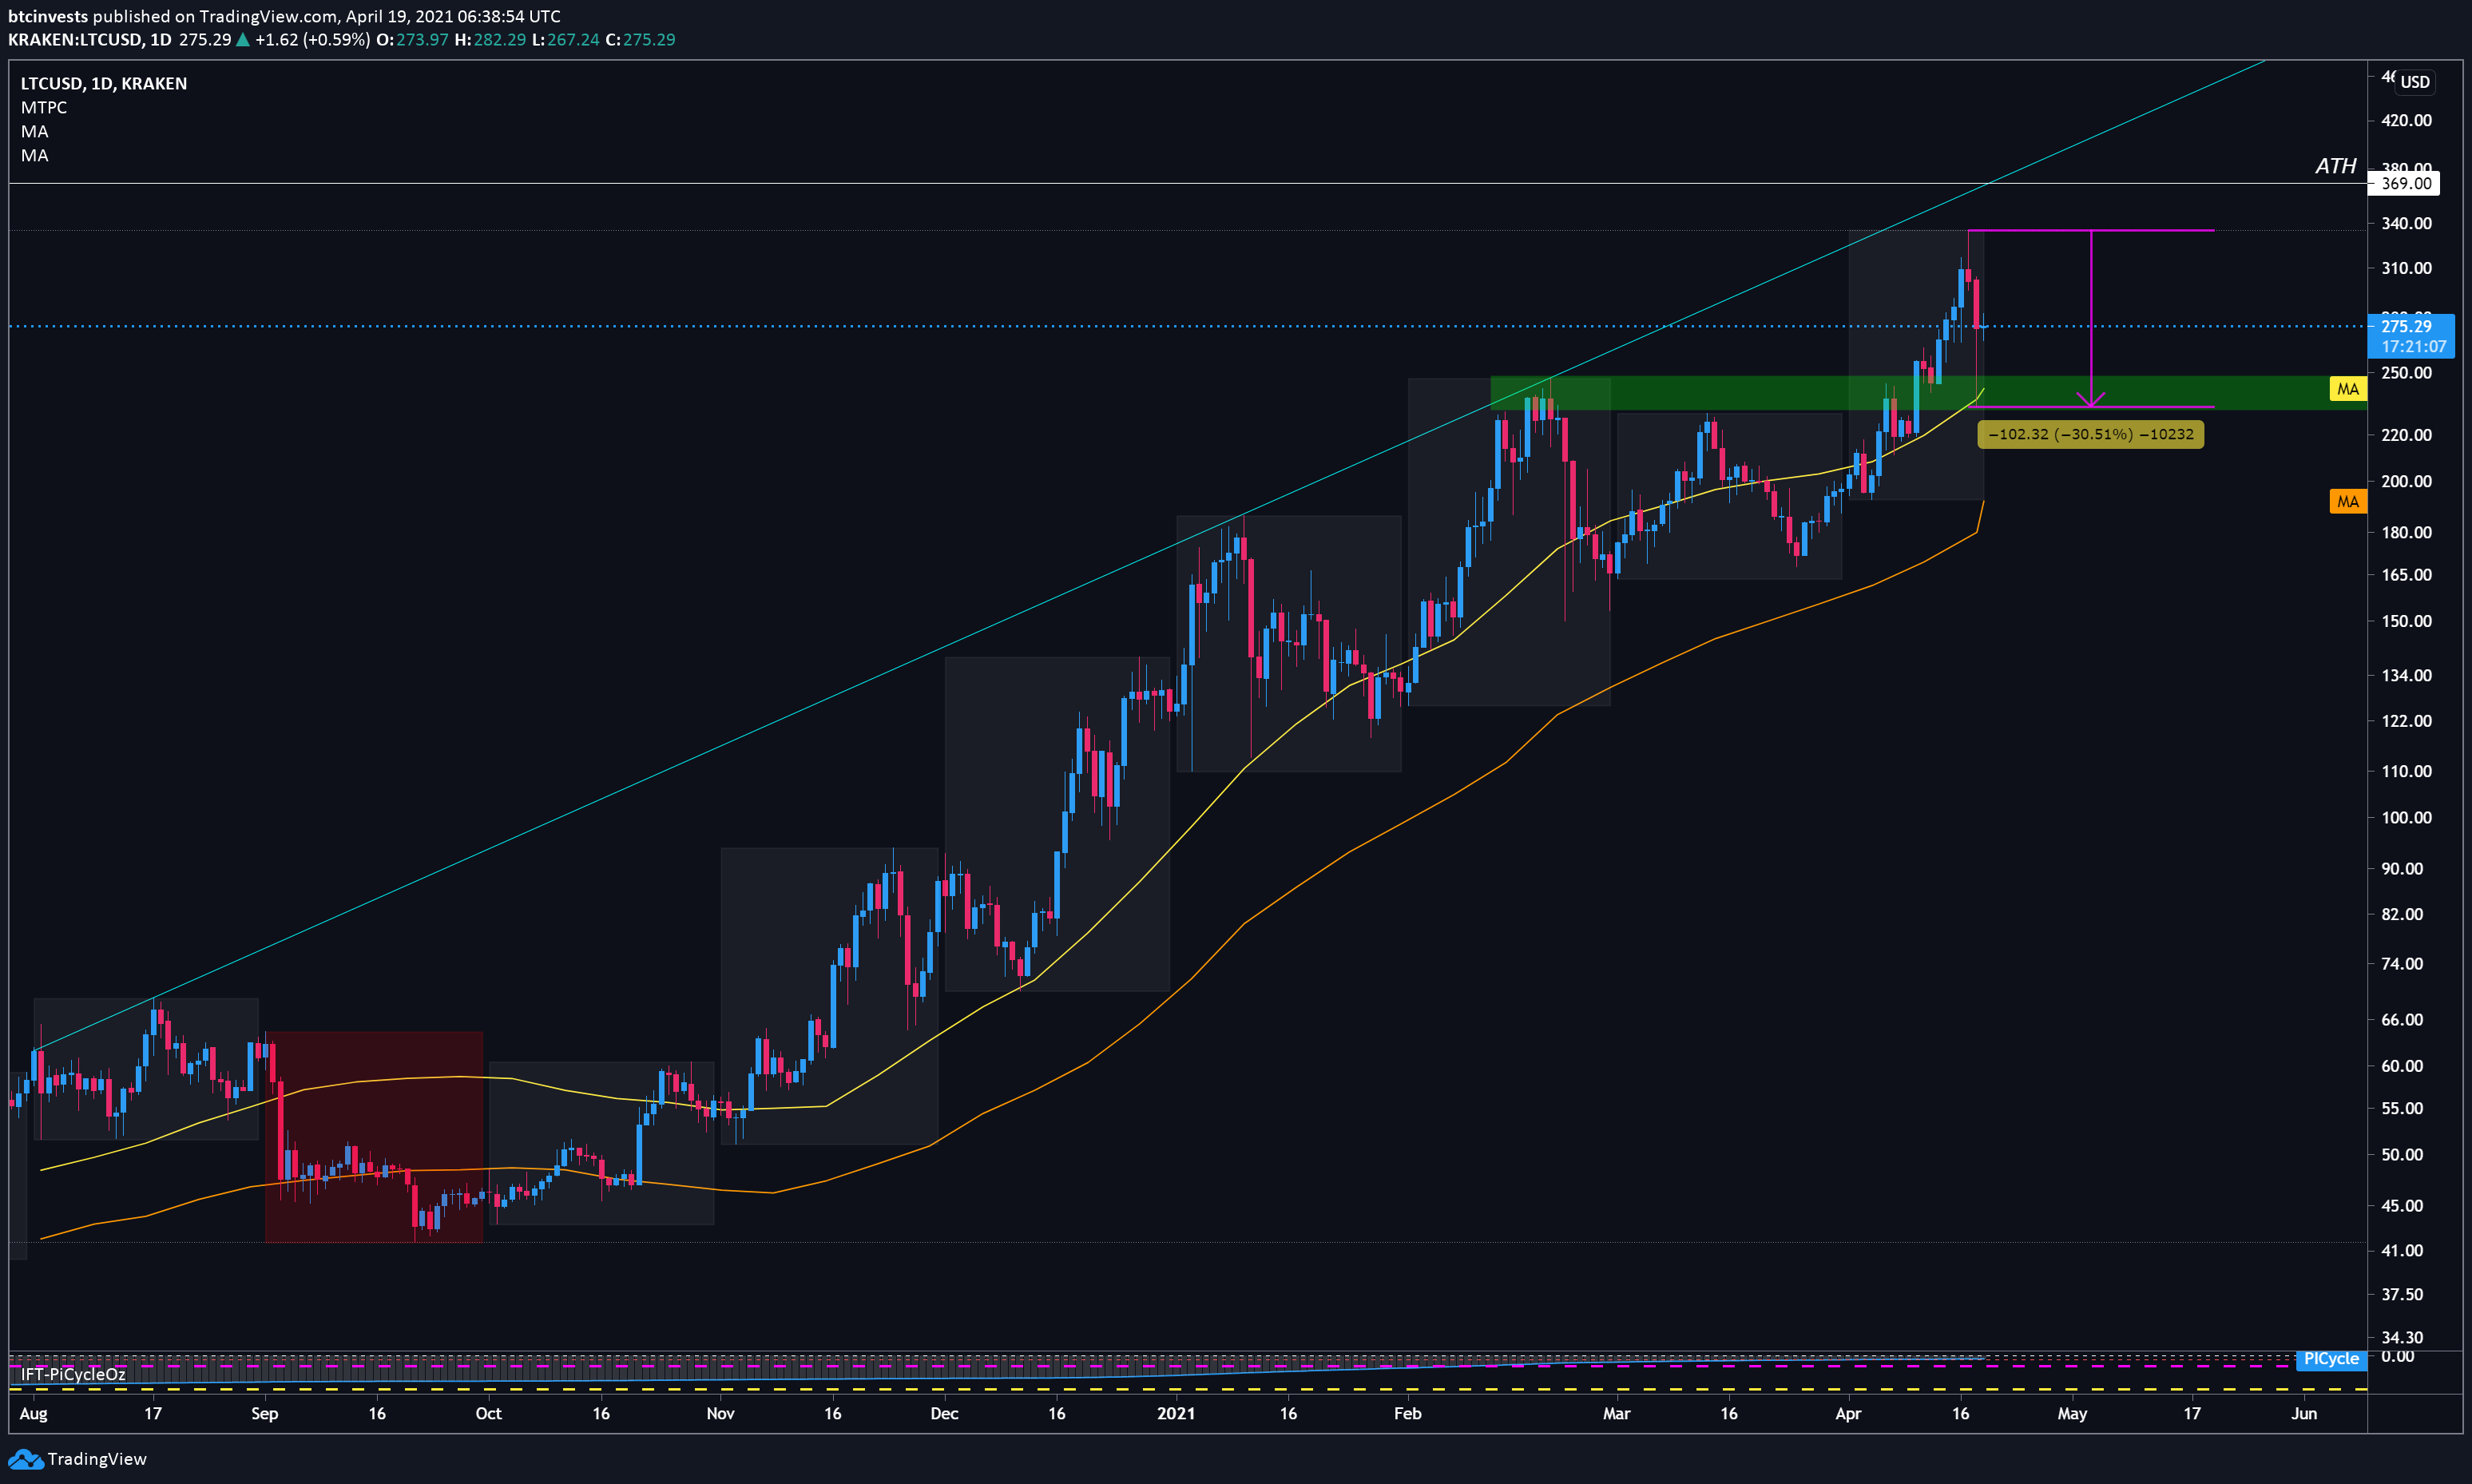Click the Feb label on time axis
The width and height of the screenshot is (2472, 1484).
pos(1408,1414)
